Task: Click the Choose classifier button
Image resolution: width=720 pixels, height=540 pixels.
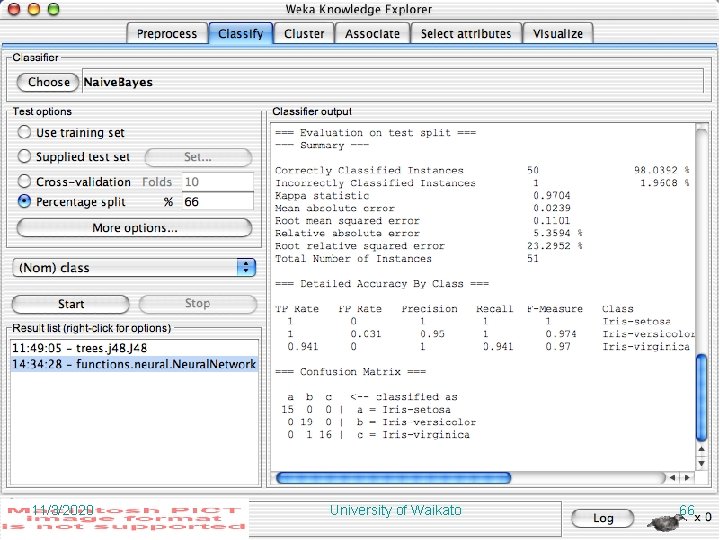Action: coord(48,82)
